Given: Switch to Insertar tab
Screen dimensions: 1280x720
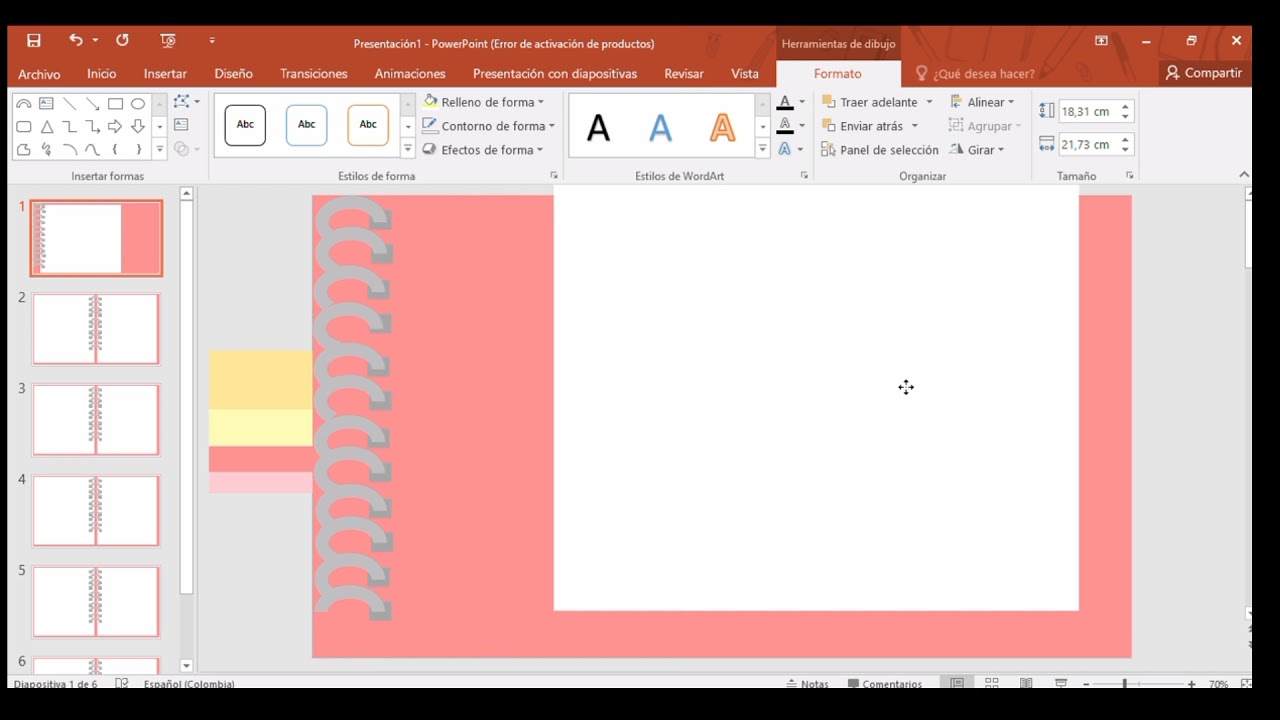Looking at the screenshot, I should pos(165,74).
